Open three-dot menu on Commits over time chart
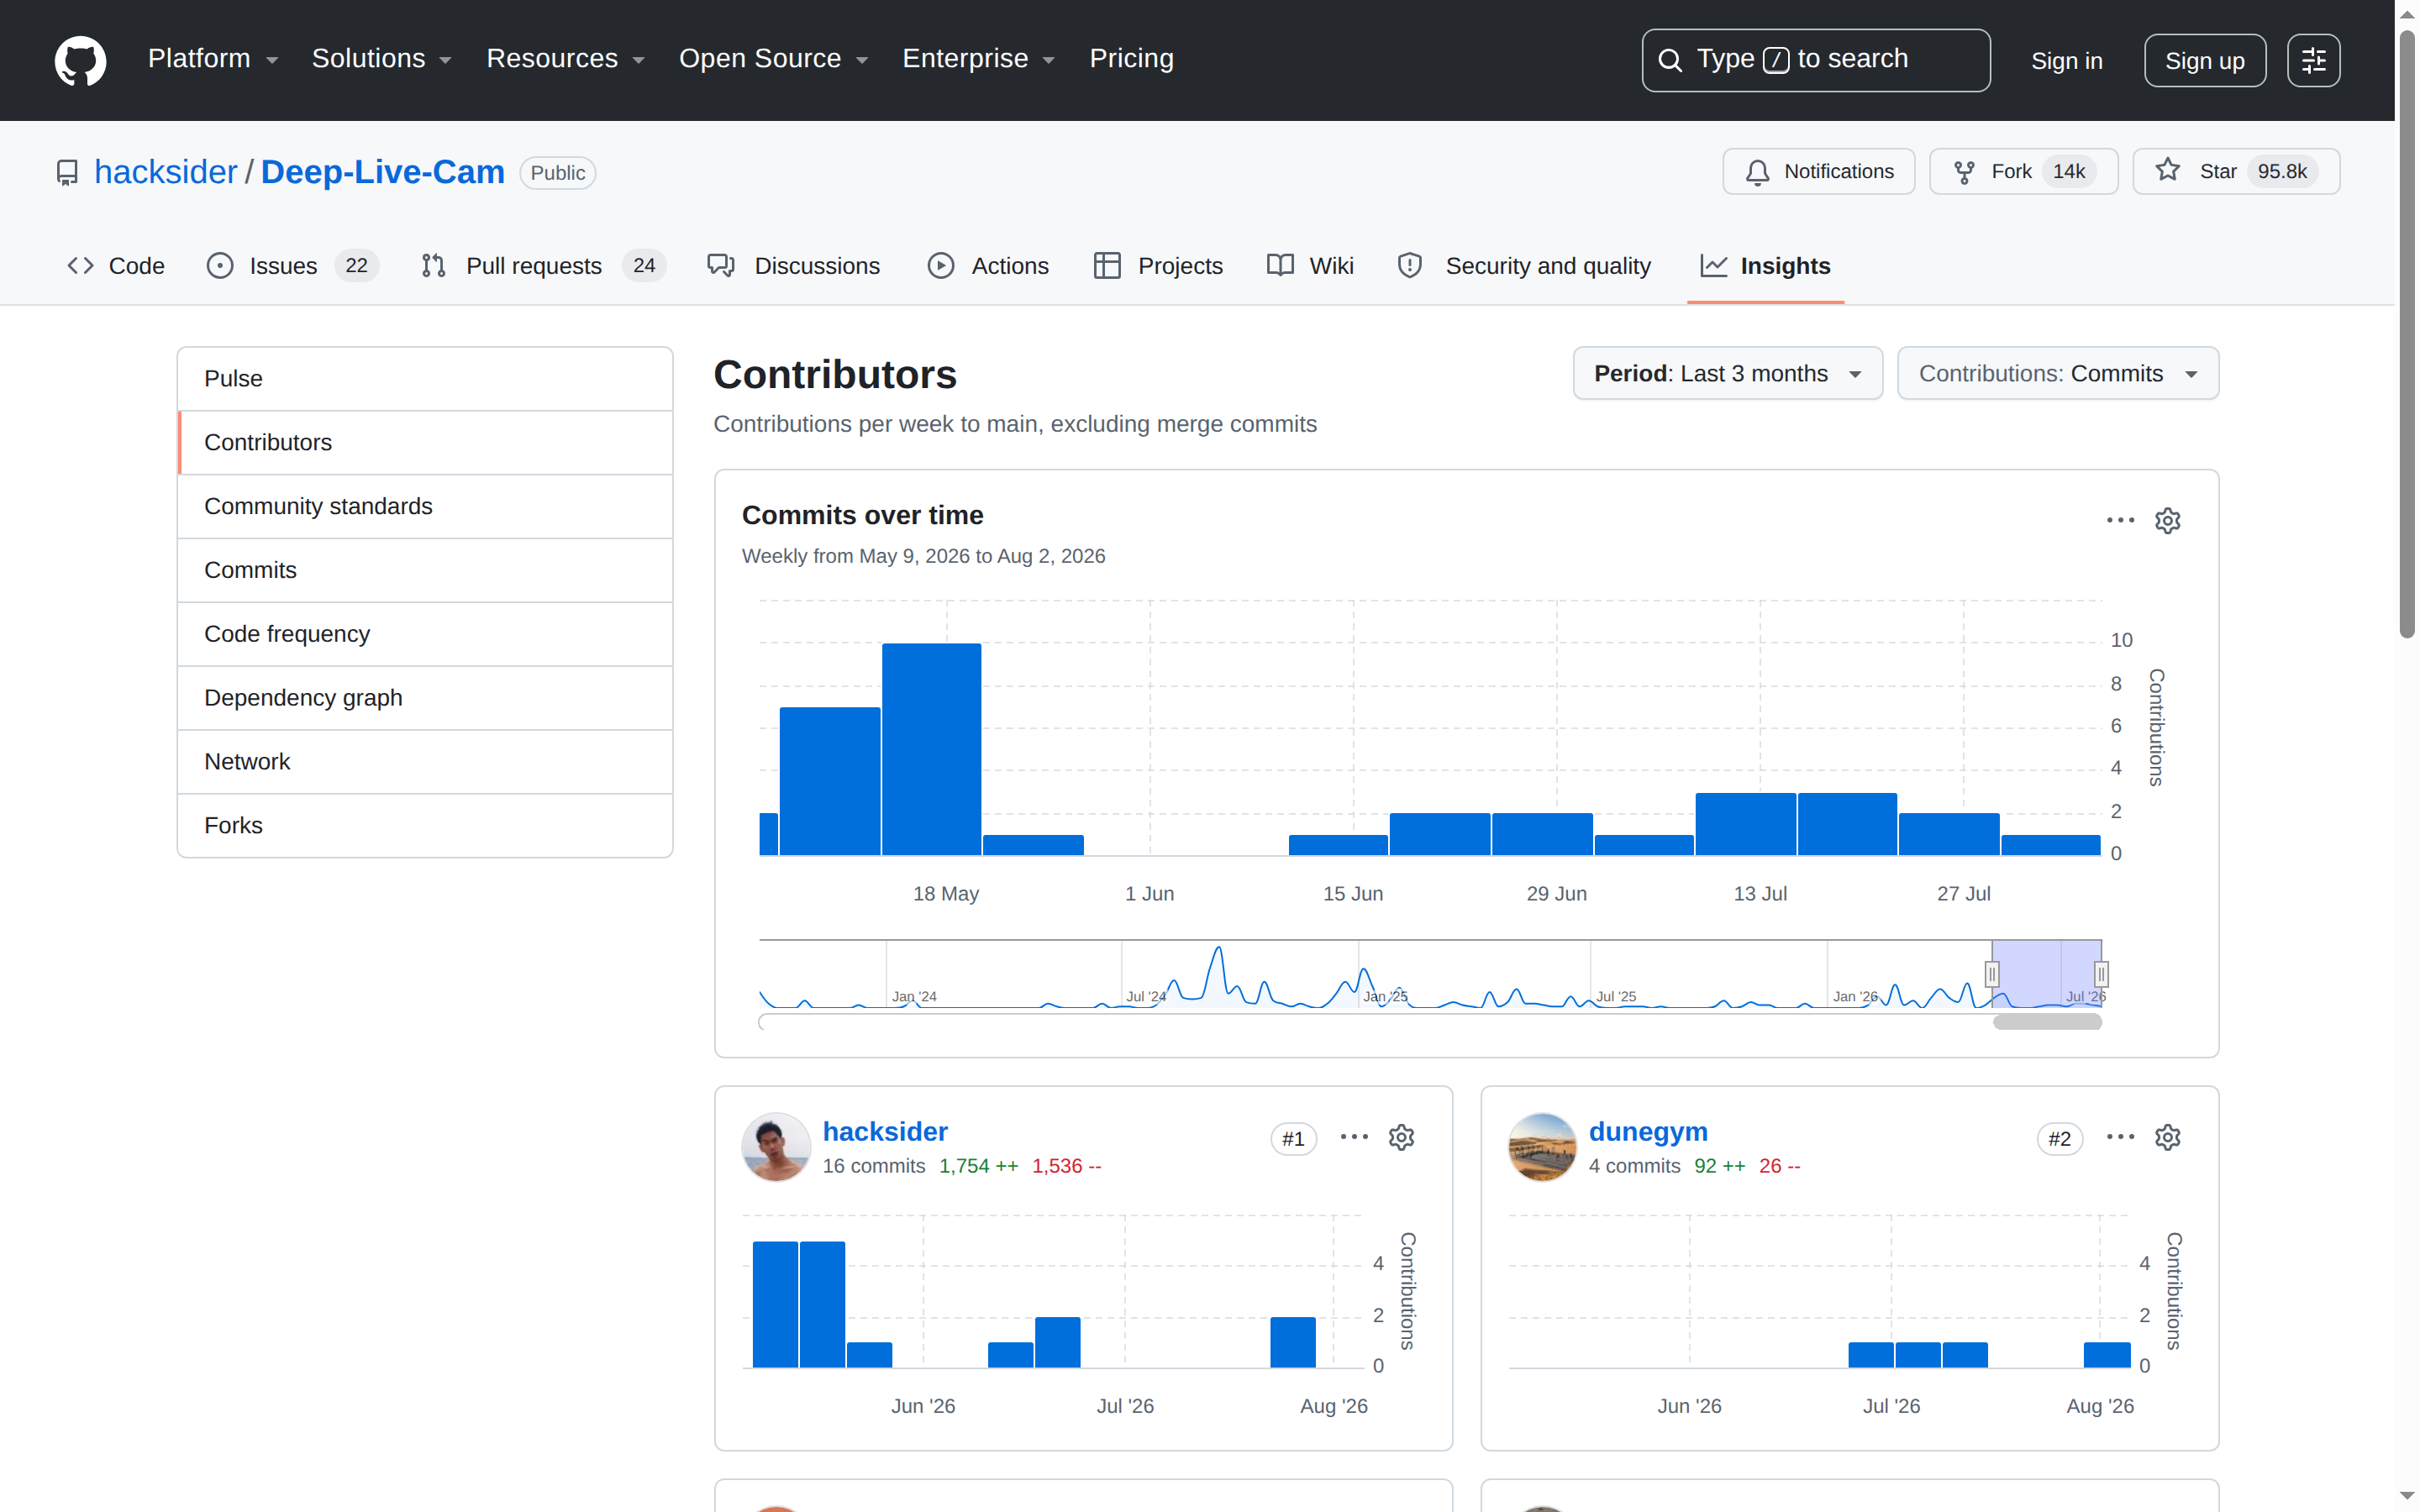 [2120, 521]
